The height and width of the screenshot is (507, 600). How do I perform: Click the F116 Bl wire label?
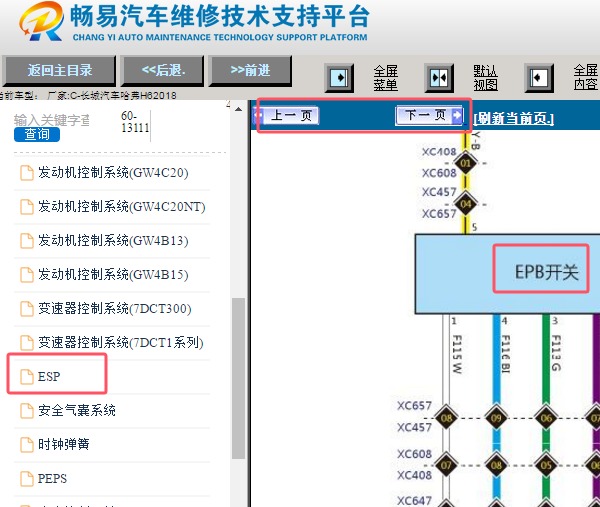click(x=506, y=354)
